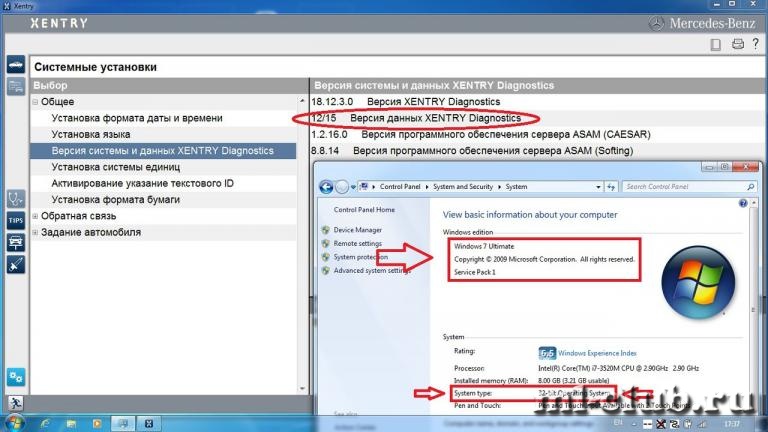
Task: Open the recent pages dropdown arrow
Action: click(353, 187)
